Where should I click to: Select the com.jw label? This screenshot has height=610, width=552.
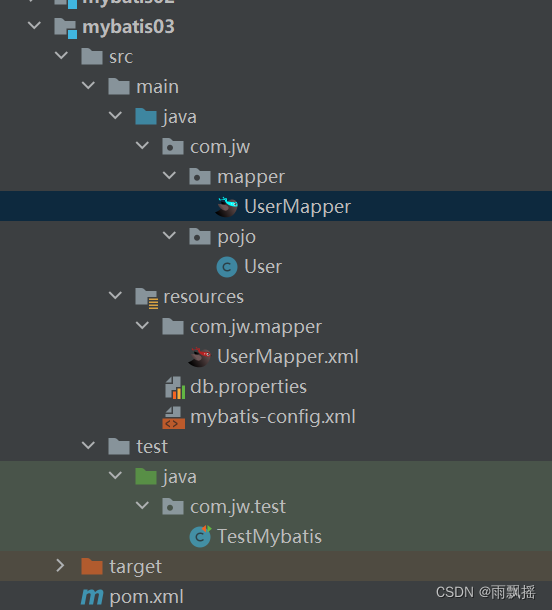(x=220, y=147)
